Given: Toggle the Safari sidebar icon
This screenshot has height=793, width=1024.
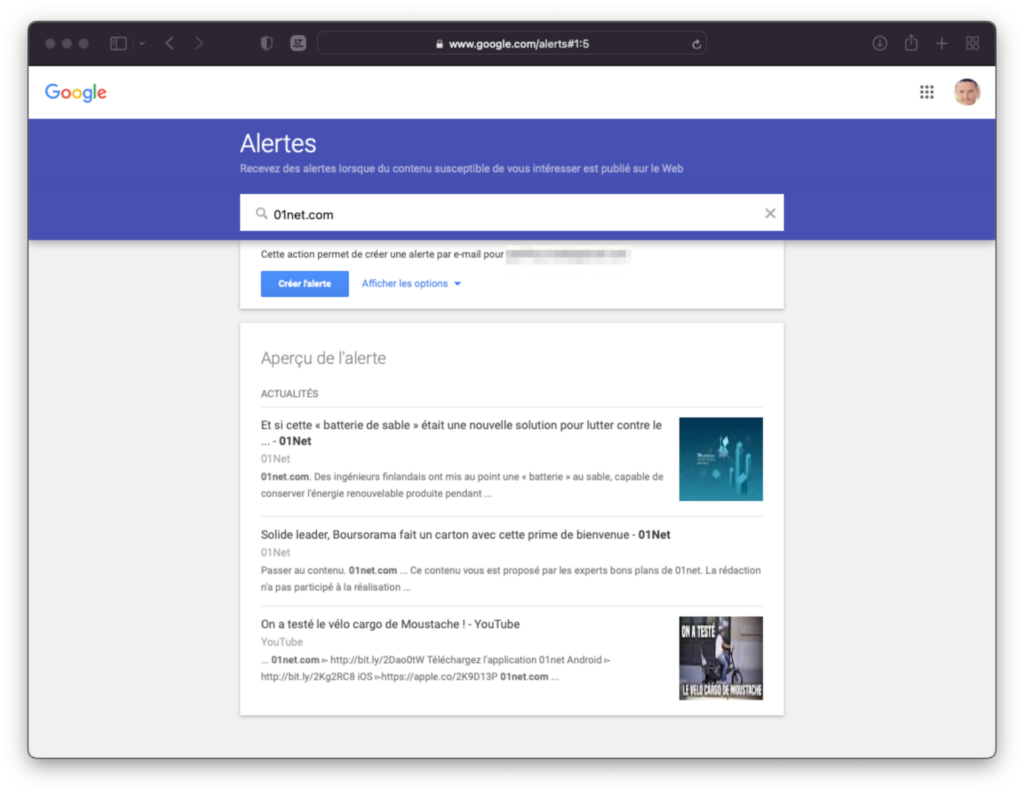Looking at the screenshot, I should [x=118, y=44].
